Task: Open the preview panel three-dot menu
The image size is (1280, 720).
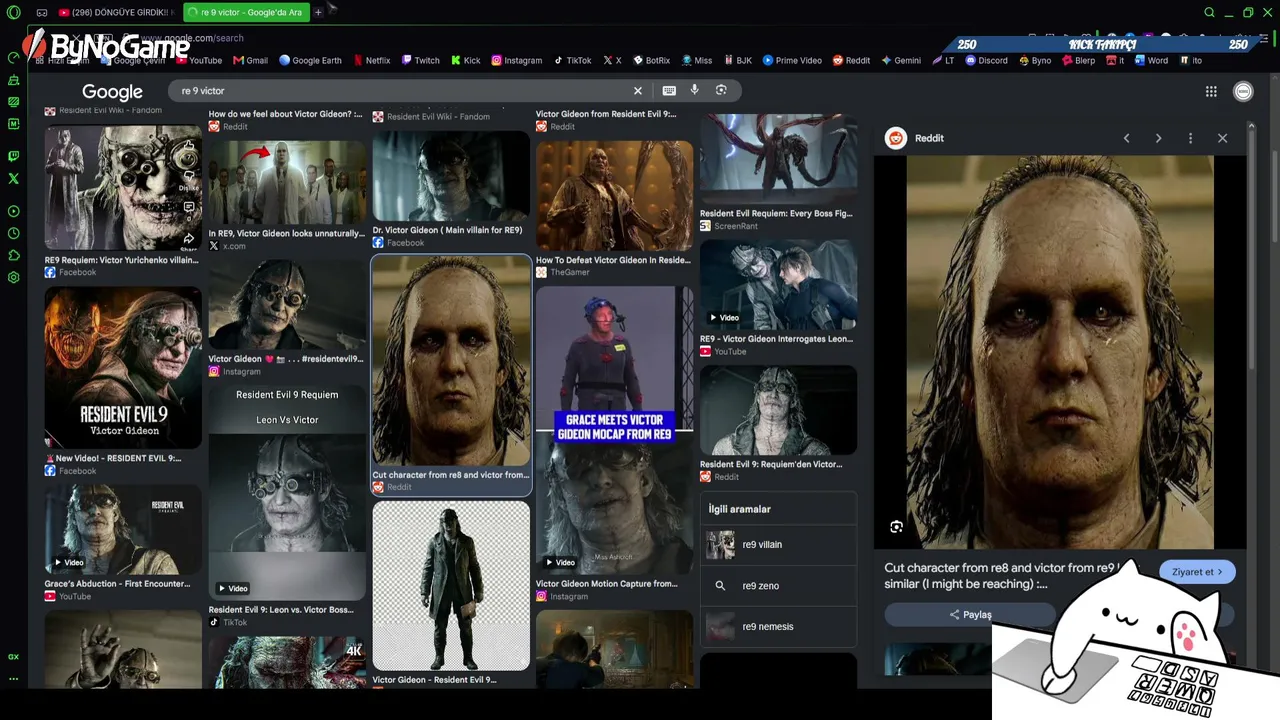Action: pos(1190,138)
